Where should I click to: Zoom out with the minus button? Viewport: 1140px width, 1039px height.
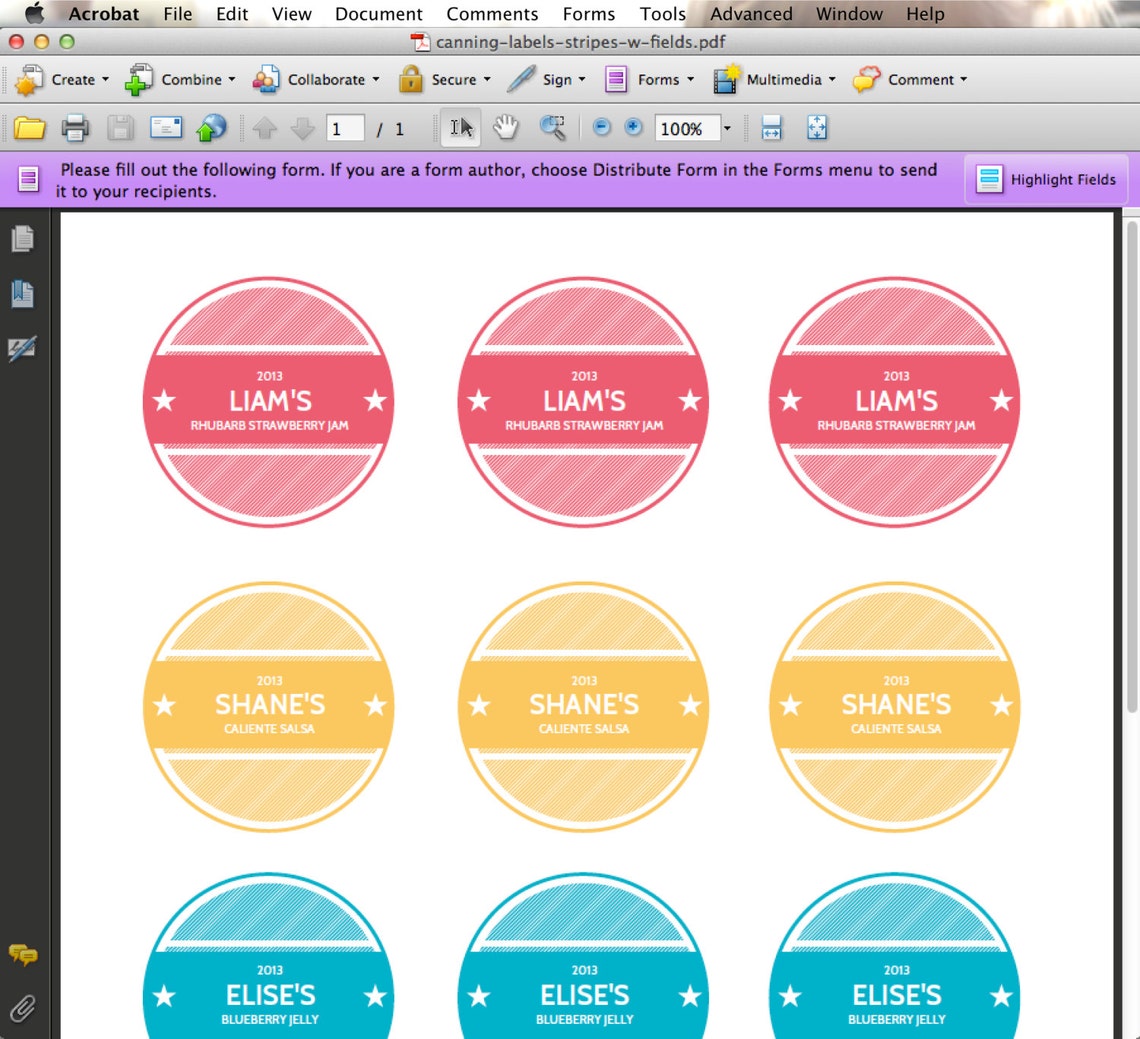(x=601, y=128)
